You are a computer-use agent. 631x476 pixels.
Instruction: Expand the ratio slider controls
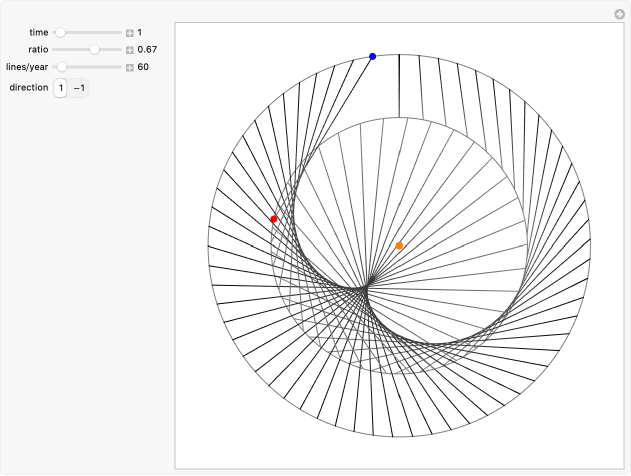[130, 50]
